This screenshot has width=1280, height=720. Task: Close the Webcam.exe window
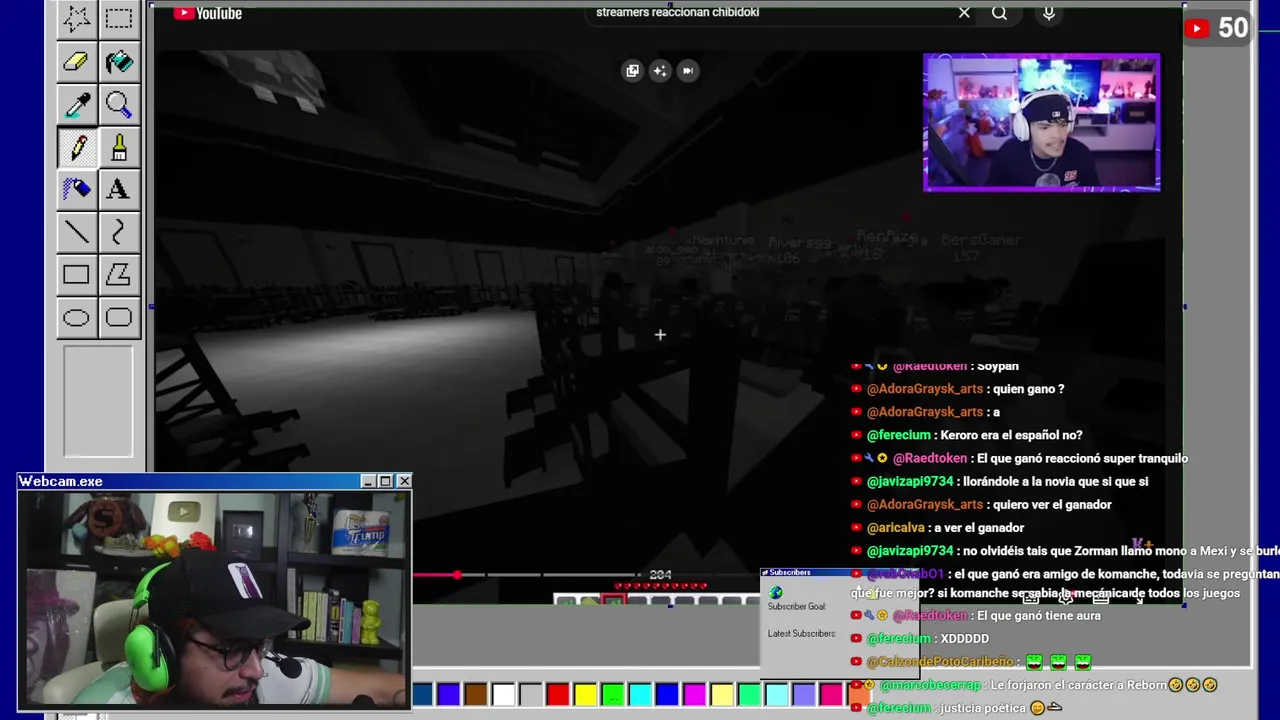click(404, 481)
